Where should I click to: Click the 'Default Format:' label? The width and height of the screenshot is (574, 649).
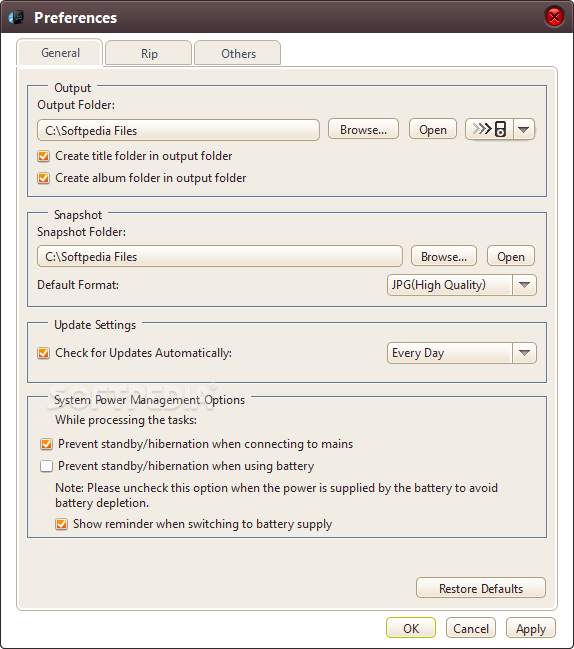[78, 285]
